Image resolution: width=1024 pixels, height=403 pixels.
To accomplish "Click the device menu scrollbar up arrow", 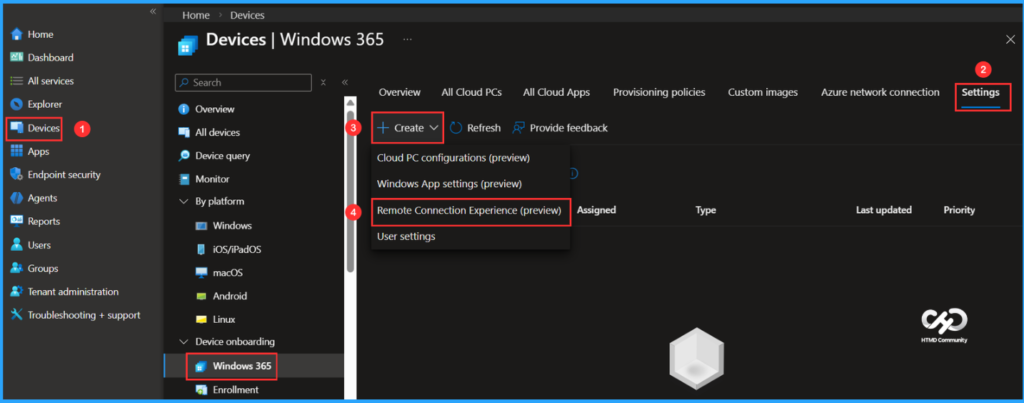I will pos(351,101).
